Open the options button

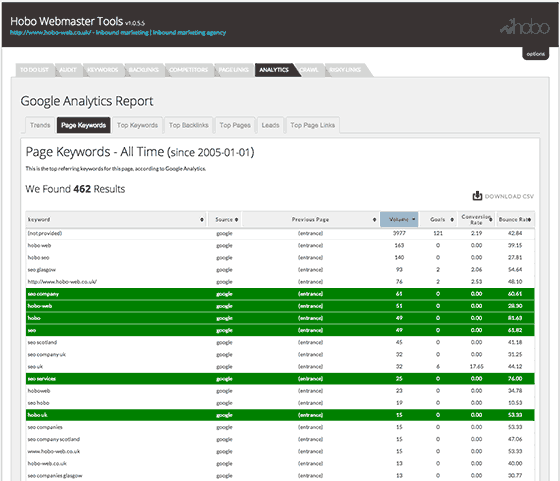point(535,54)
